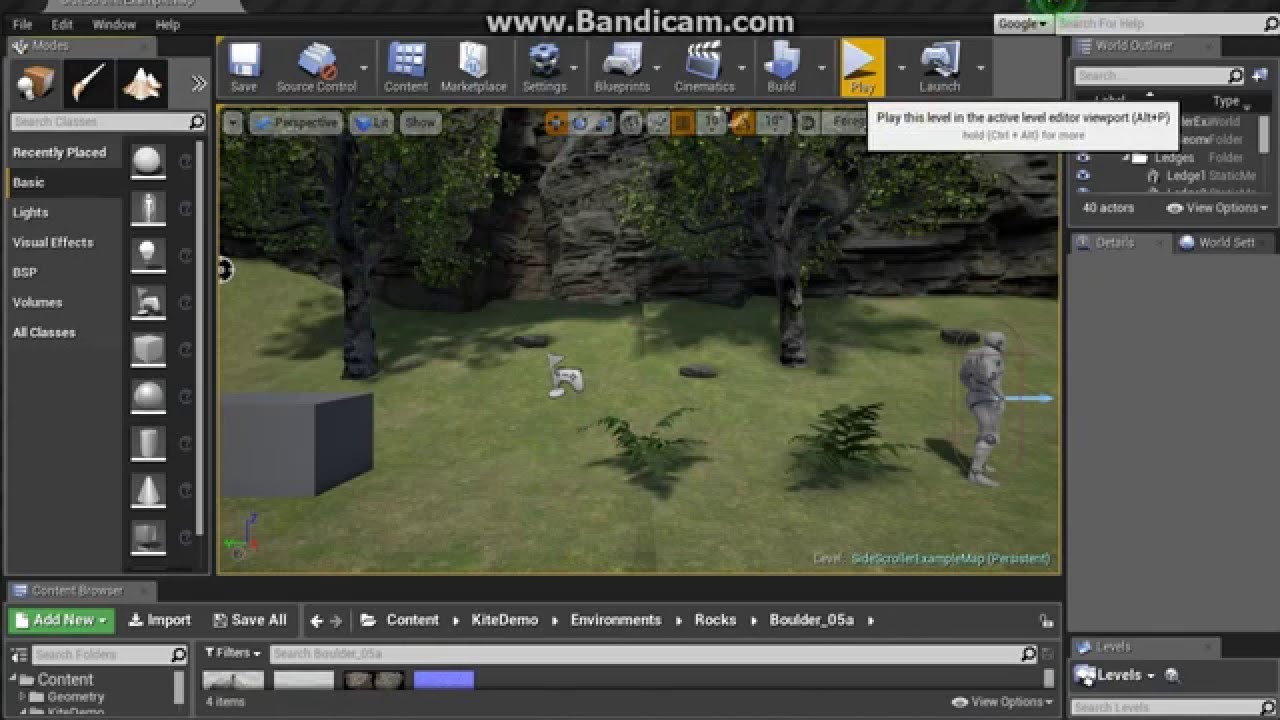The height and width of the screenshot is (720, 1280).
Task: Open the Show viewport menu
Action: [x=420, y=123]
